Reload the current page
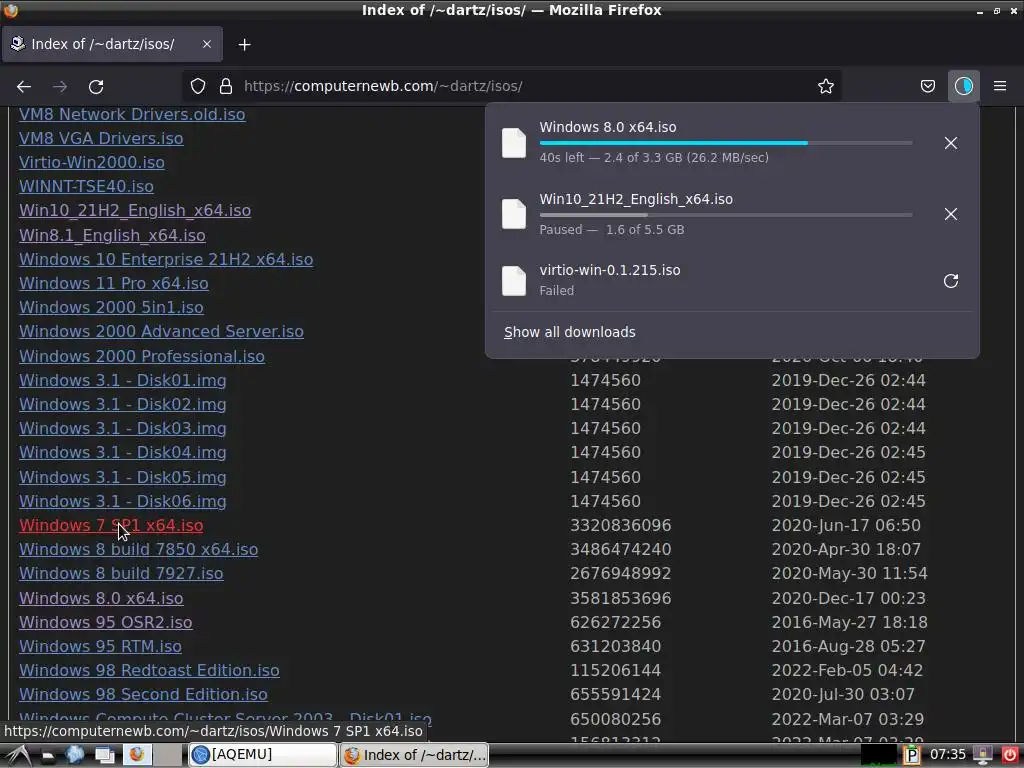Image resolution: width=1024 pixels, height=768 pixels. pos(96,86)
